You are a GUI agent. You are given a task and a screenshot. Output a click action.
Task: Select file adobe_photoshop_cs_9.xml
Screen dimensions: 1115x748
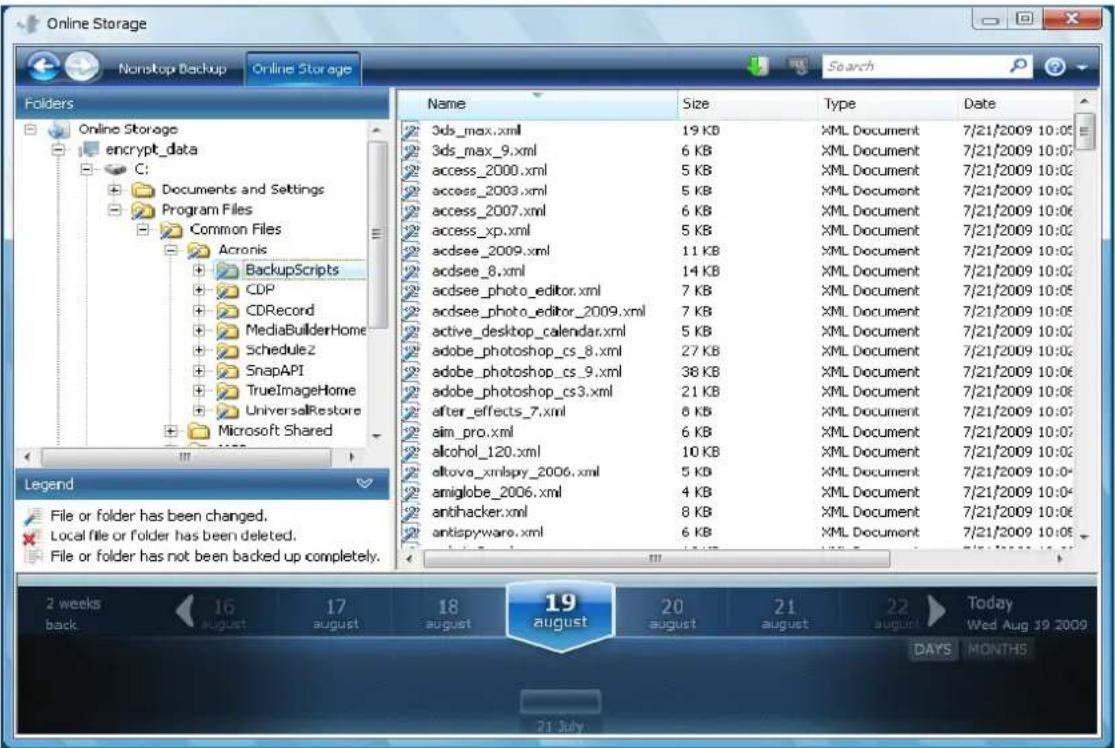(x=527, y=372)
